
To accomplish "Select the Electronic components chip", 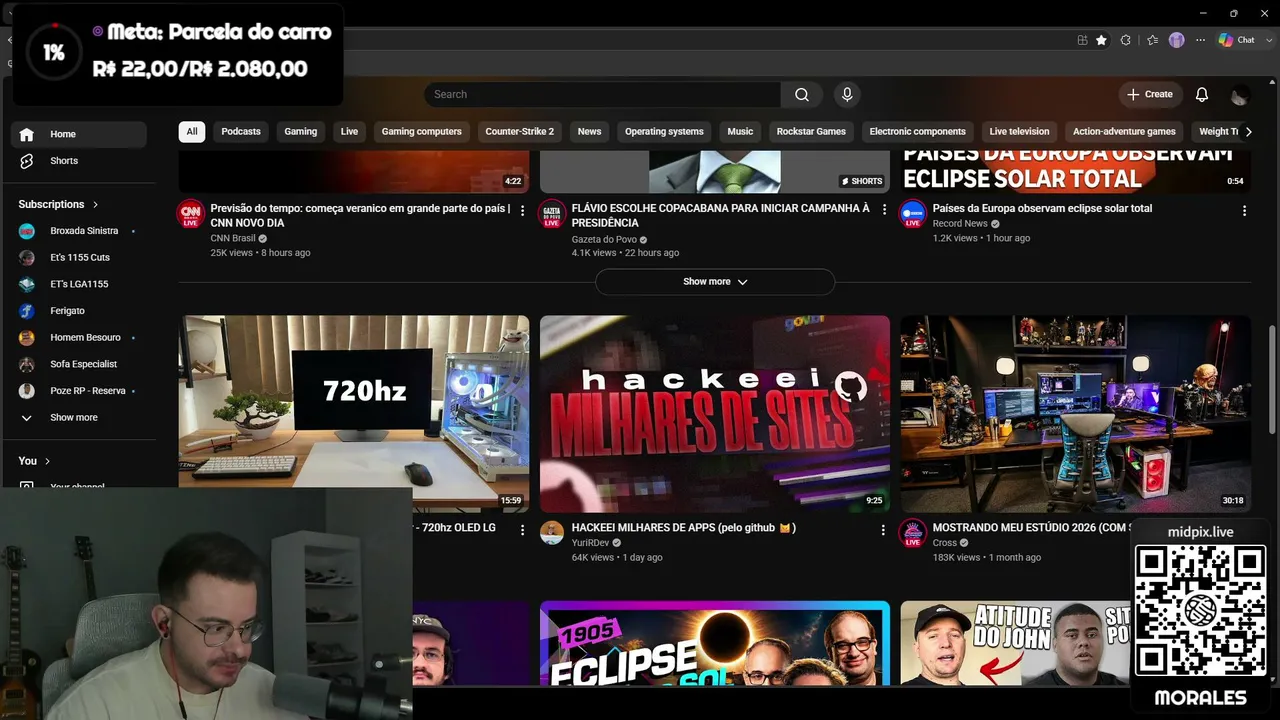I will pos(918,131).
